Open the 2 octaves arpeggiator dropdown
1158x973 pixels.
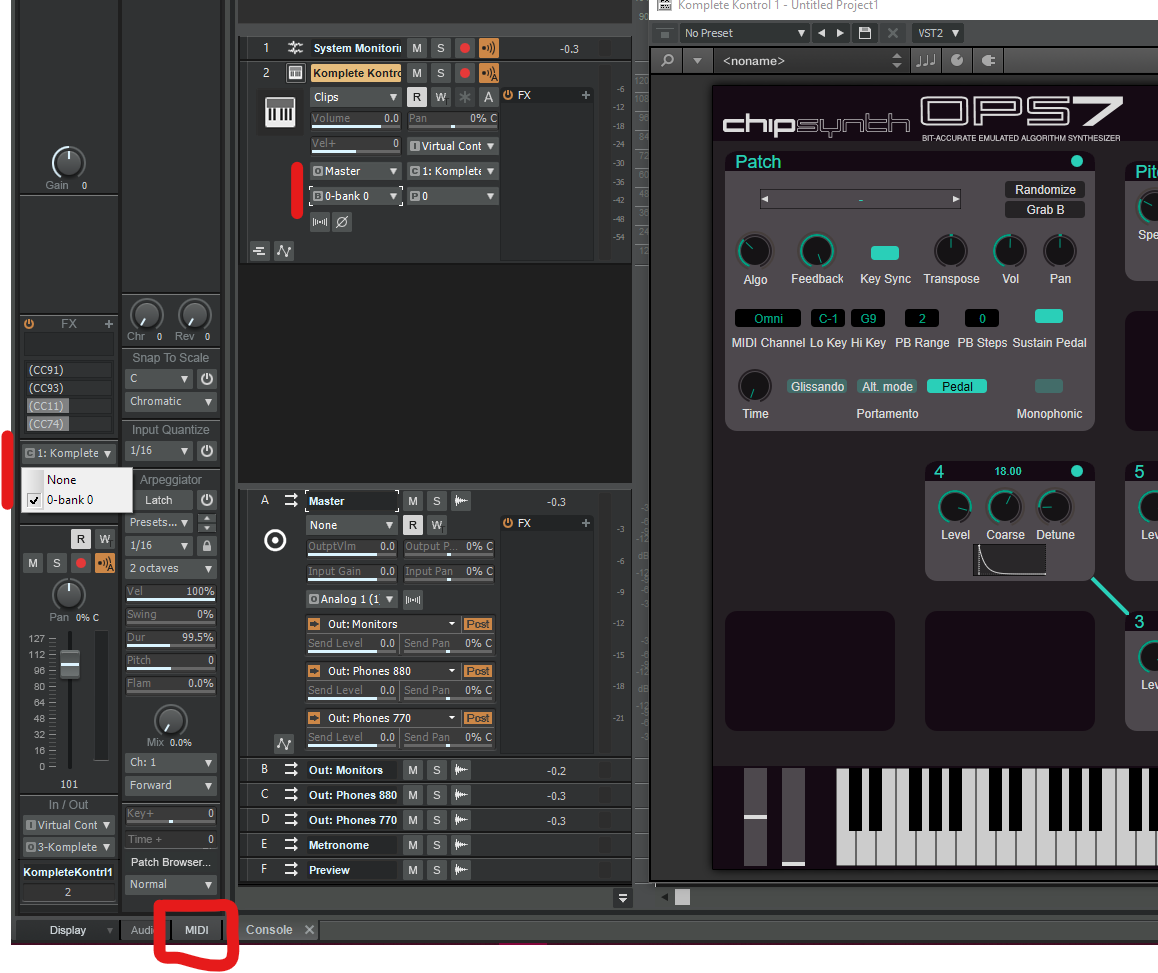[x=171, y=568]
